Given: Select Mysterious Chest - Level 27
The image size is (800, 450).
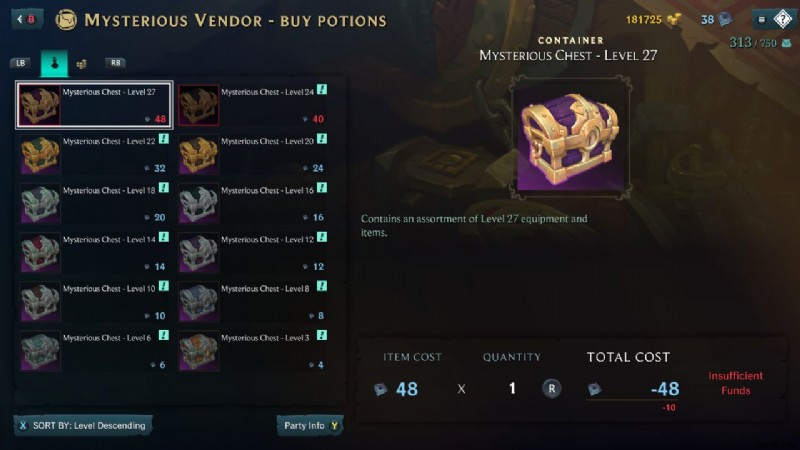Looking at the screenshot, I should (94, 105).
